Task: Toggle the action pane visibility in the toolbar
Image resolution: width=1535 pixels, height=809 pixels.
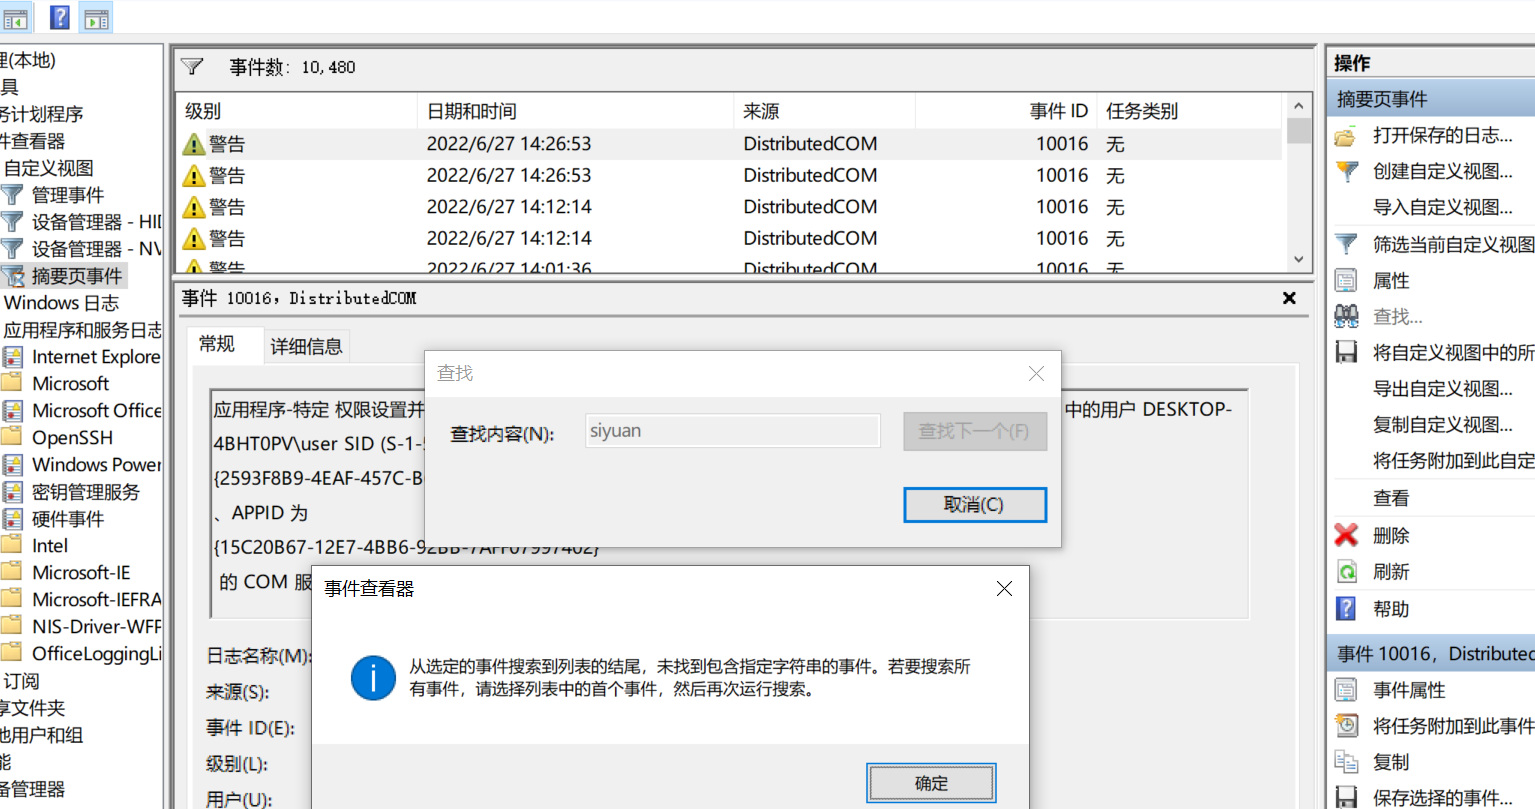Action: point(96,17)
